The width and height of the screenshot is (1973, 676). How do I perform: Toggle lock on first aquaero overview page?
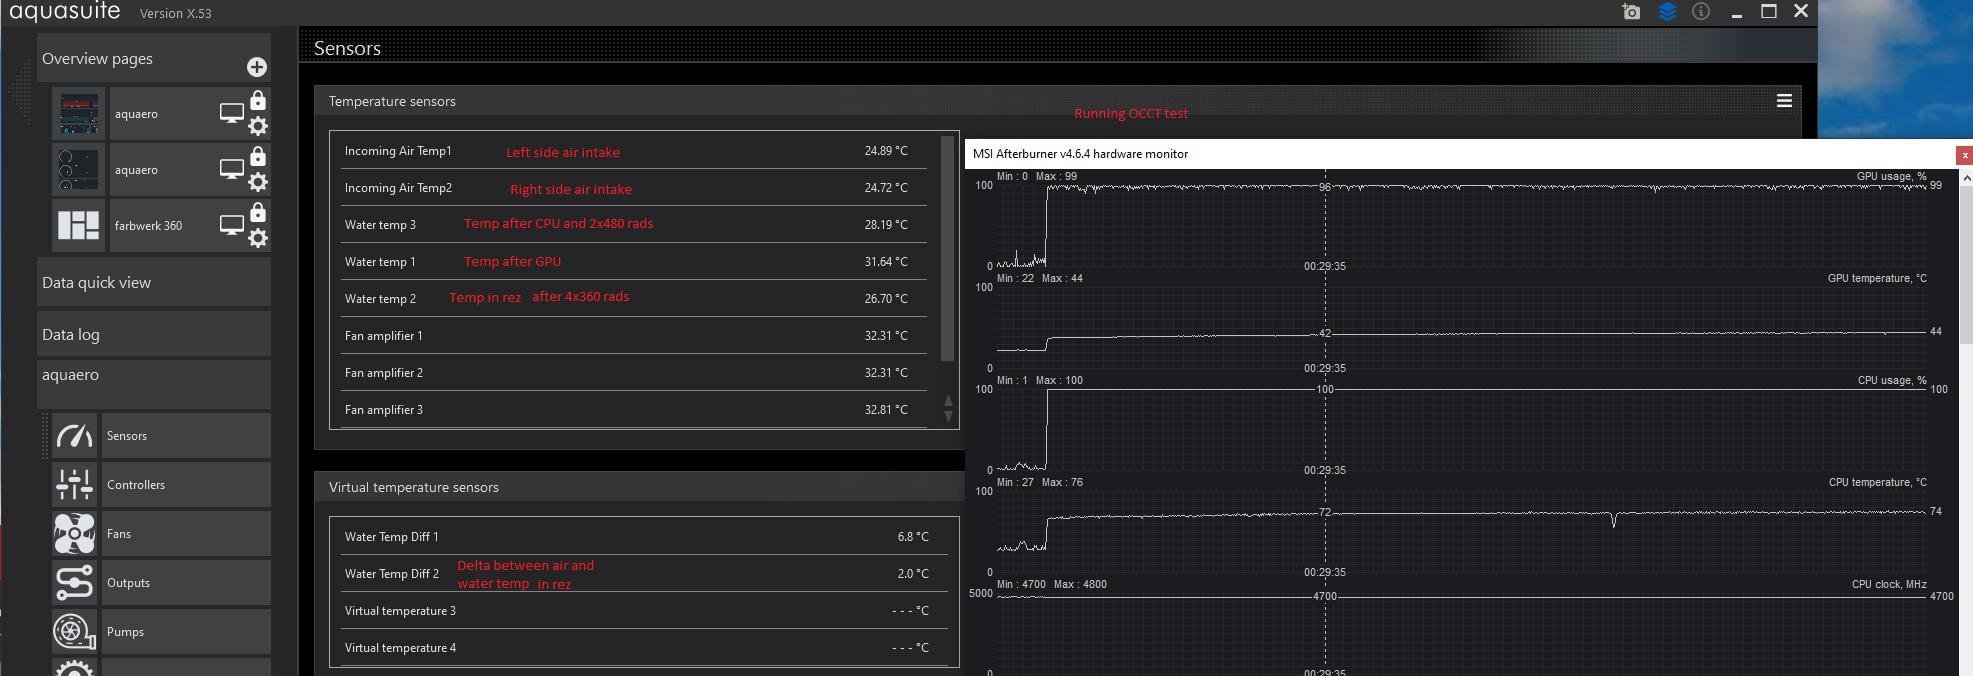click(x=258, y=100)
